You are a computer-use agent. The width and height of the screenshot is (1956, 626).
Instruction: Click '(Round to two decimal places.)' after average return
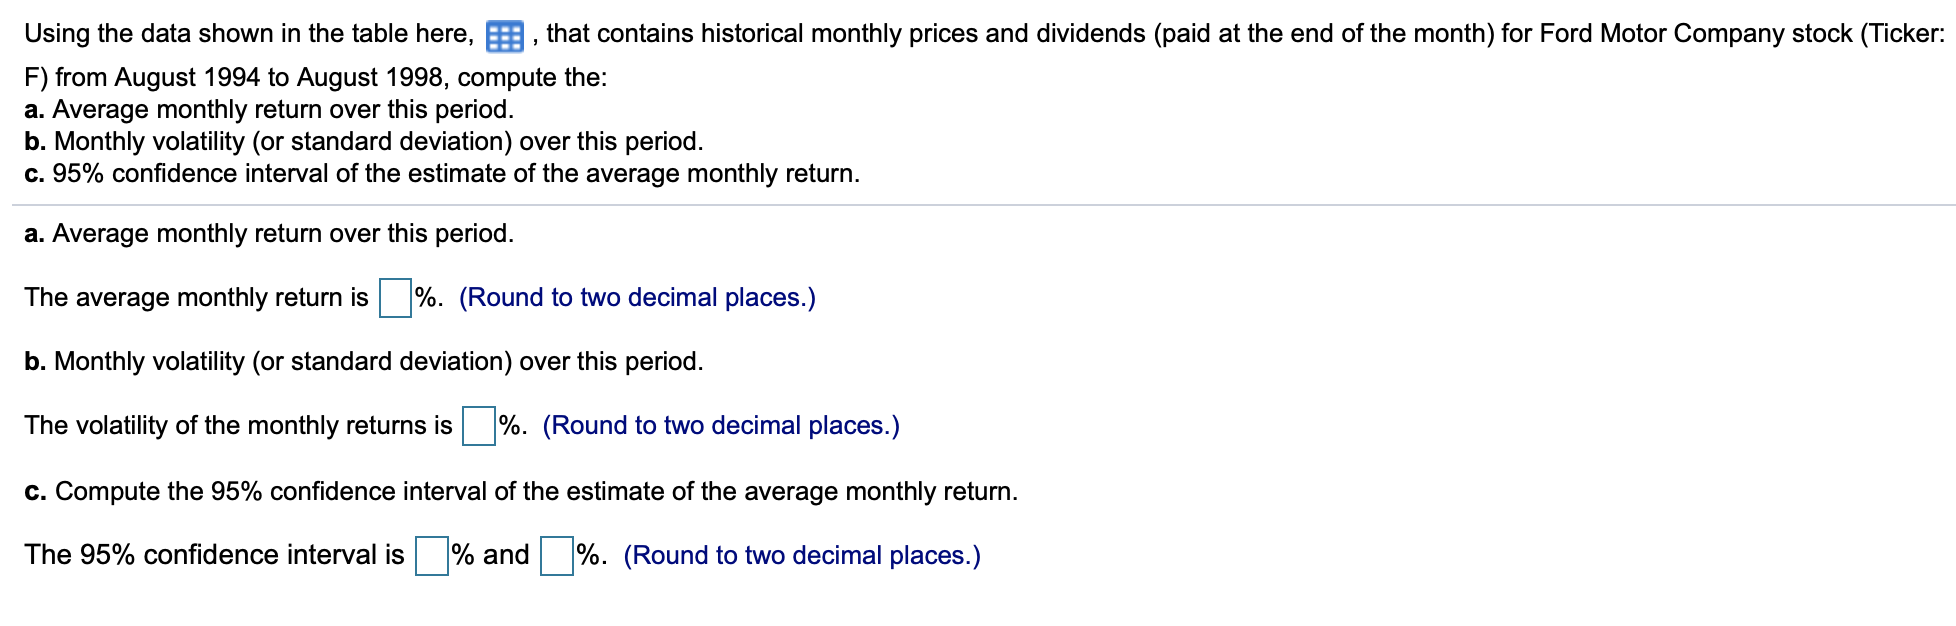tap(636, 297)
